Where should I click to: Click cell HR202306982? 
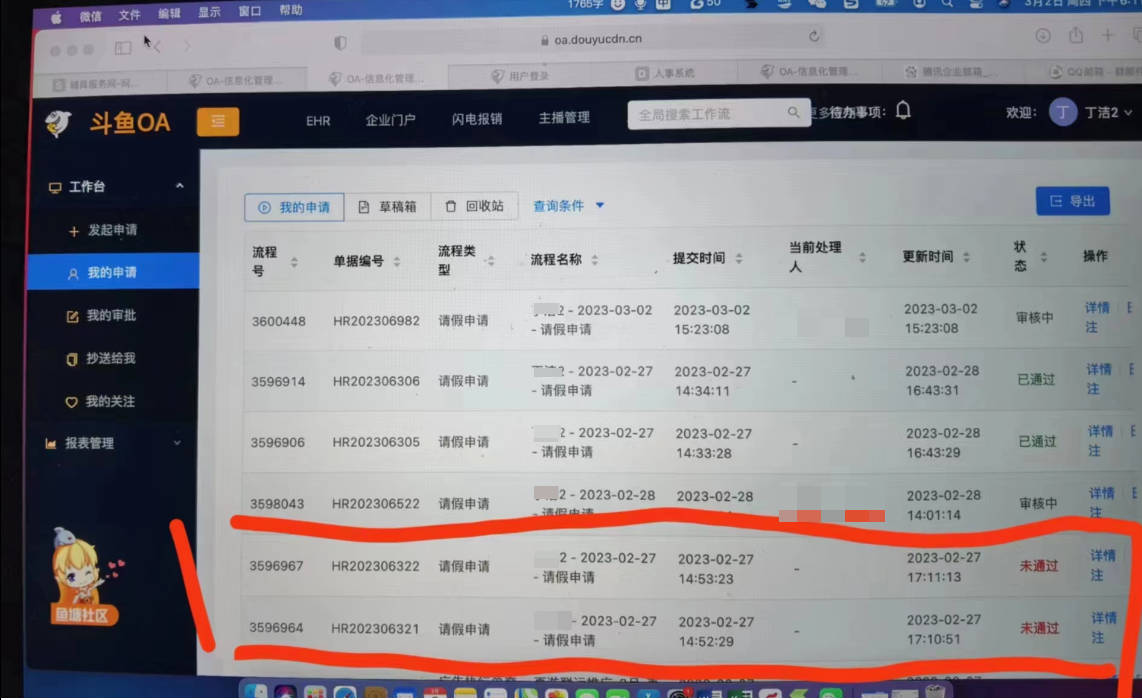click(376, 321)
